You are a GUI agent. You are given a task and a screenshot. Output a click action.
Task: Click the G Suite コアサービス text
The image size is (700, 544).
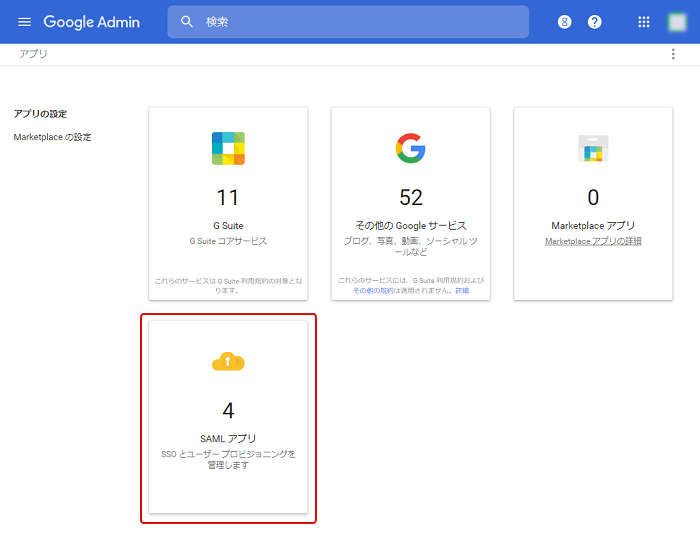(x=228, y=241)
